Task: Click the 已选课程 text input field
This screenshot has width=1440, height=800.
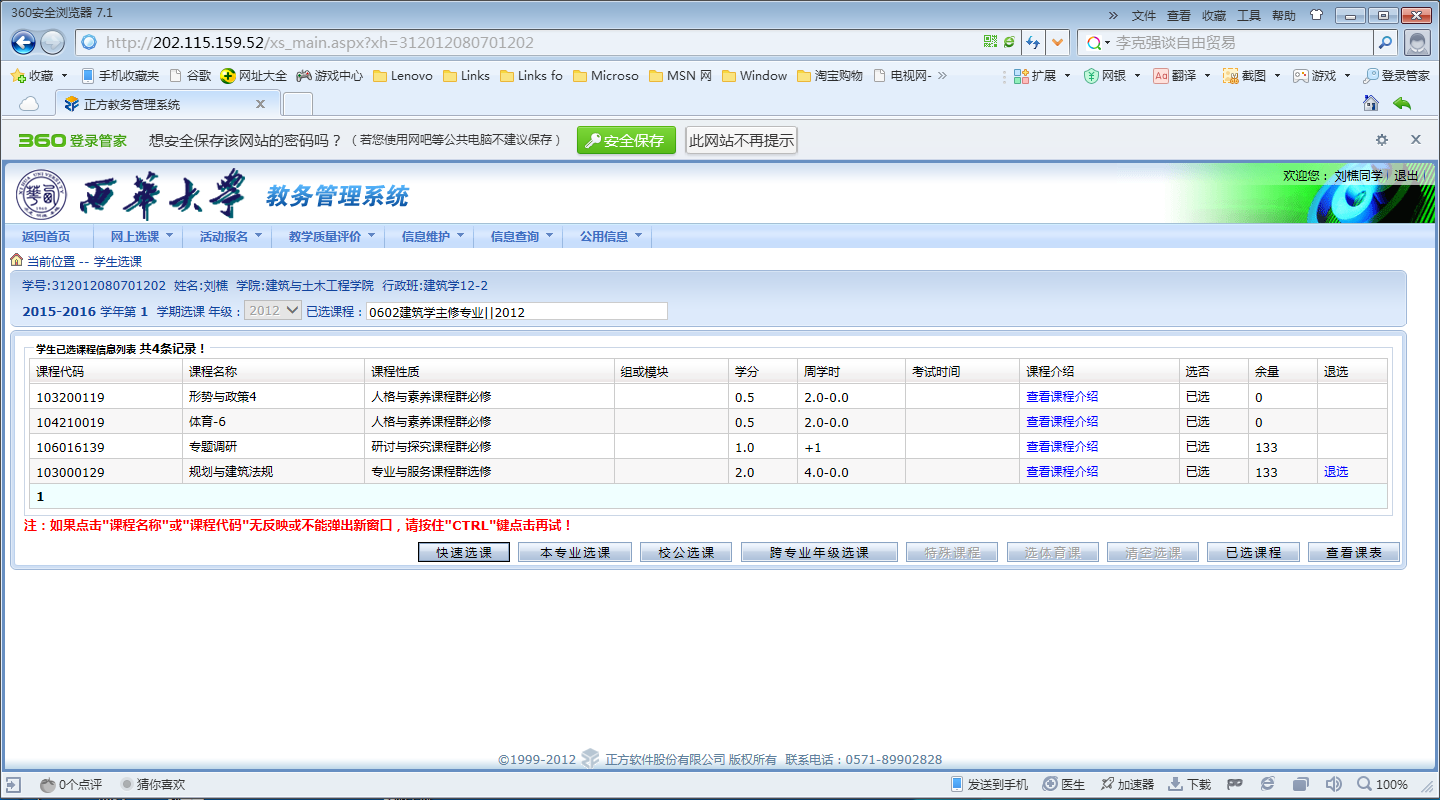Action: (x=516, y=312)
